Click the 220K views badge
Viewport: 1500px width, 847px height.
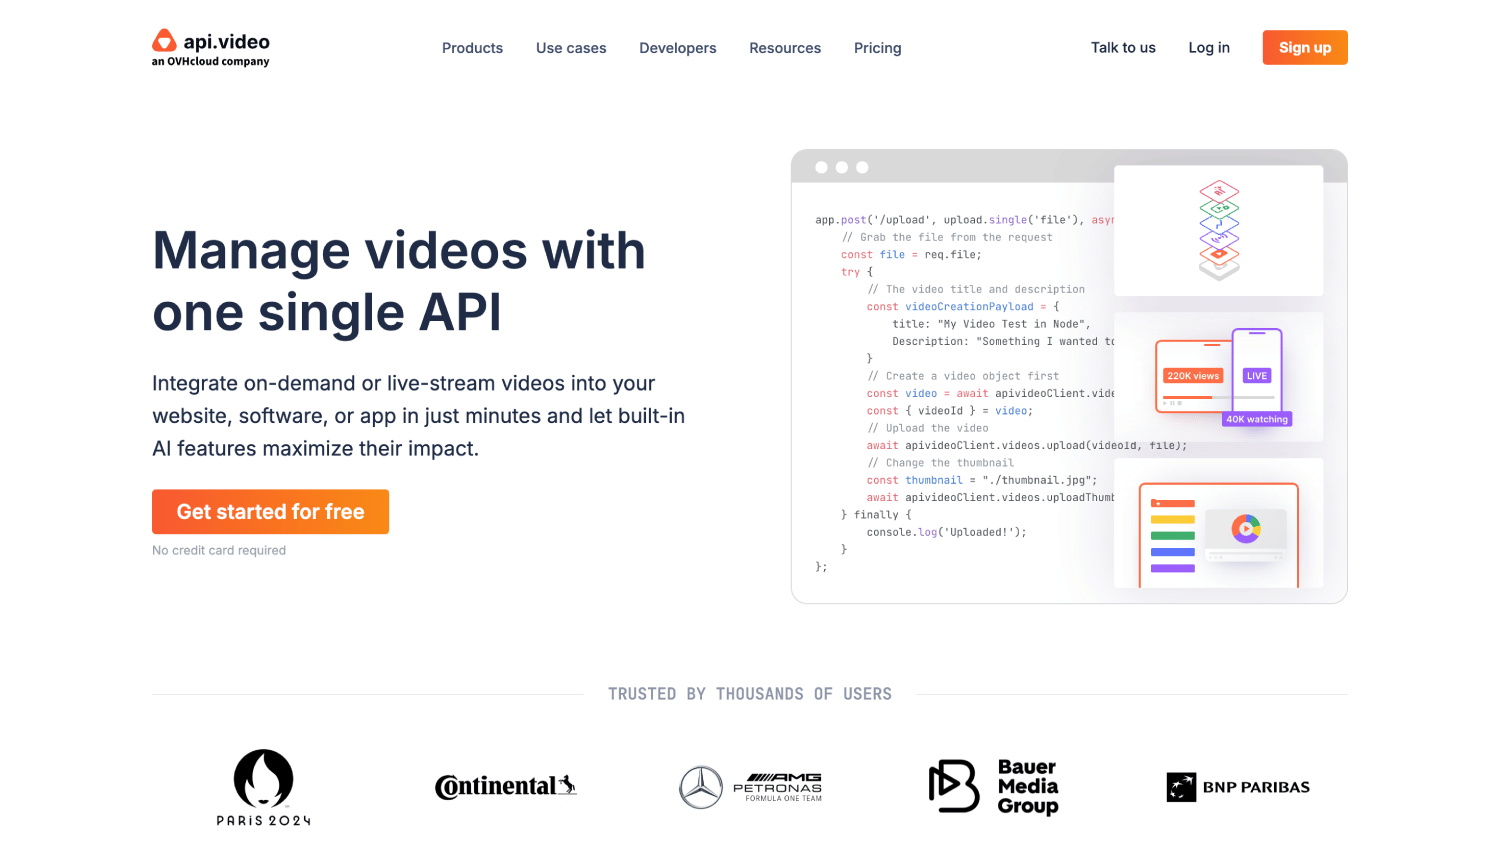click(1193, 376)
